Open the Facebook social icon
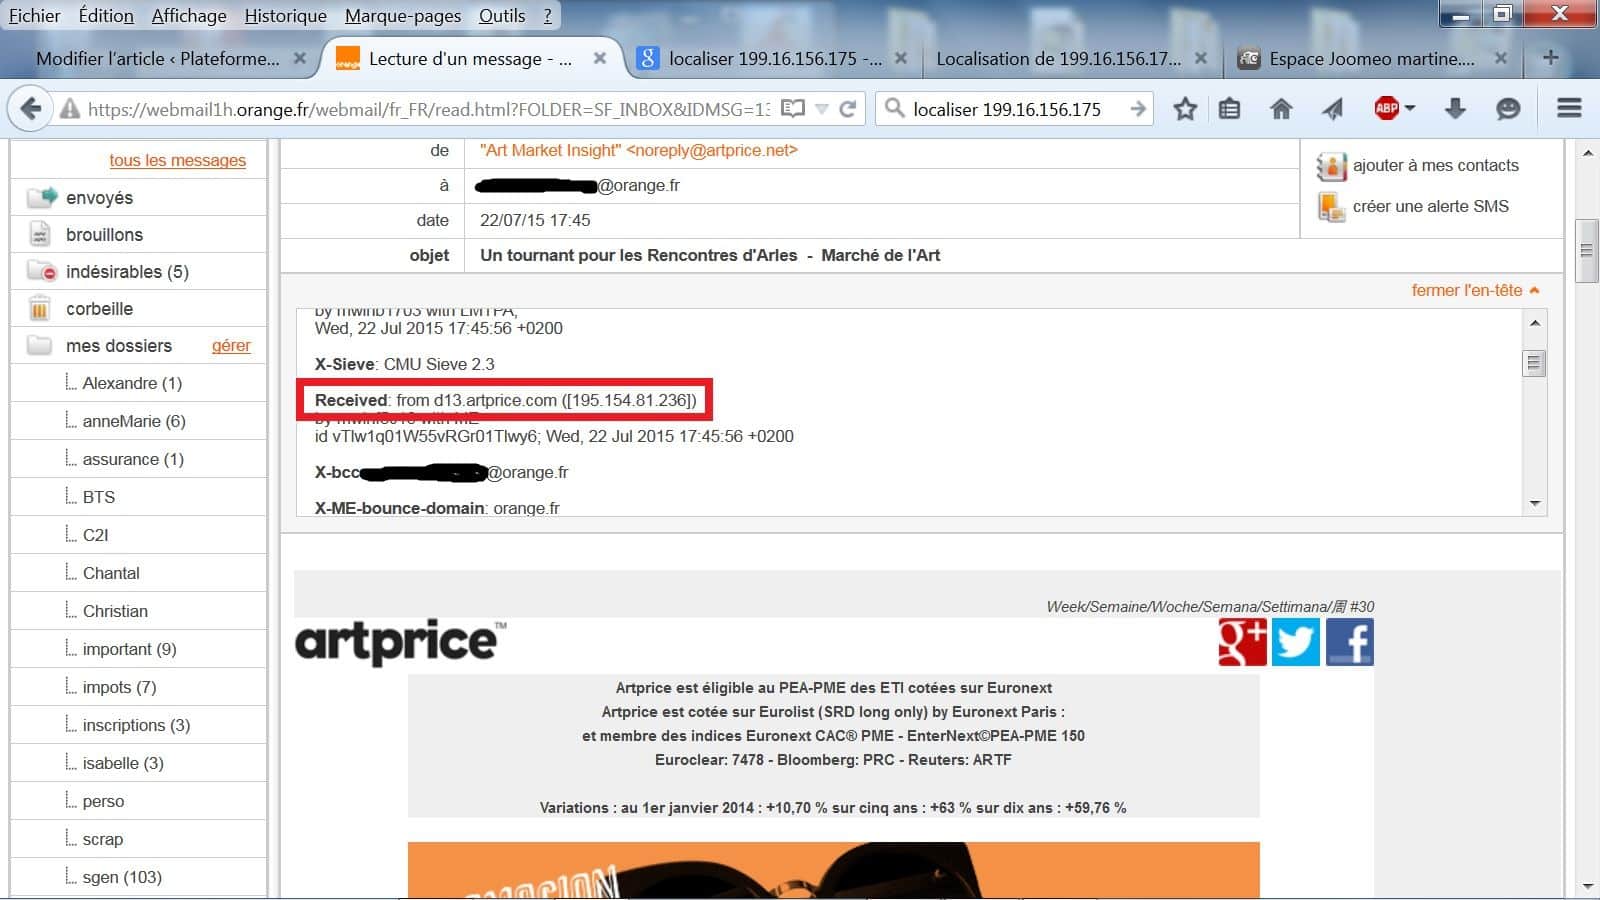 coord(1350,642)
